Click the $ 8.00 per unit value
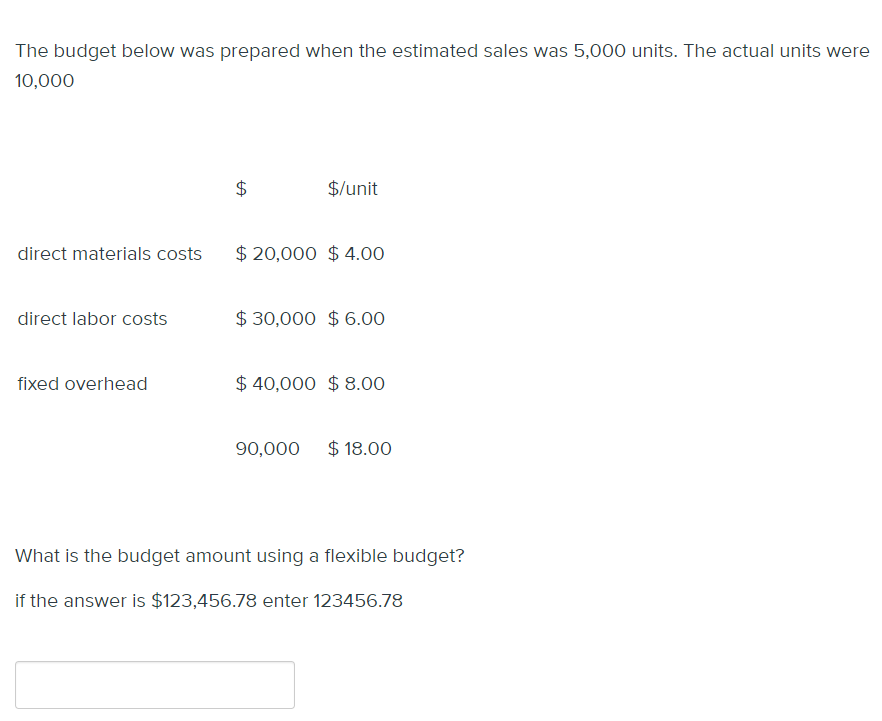 356,384
